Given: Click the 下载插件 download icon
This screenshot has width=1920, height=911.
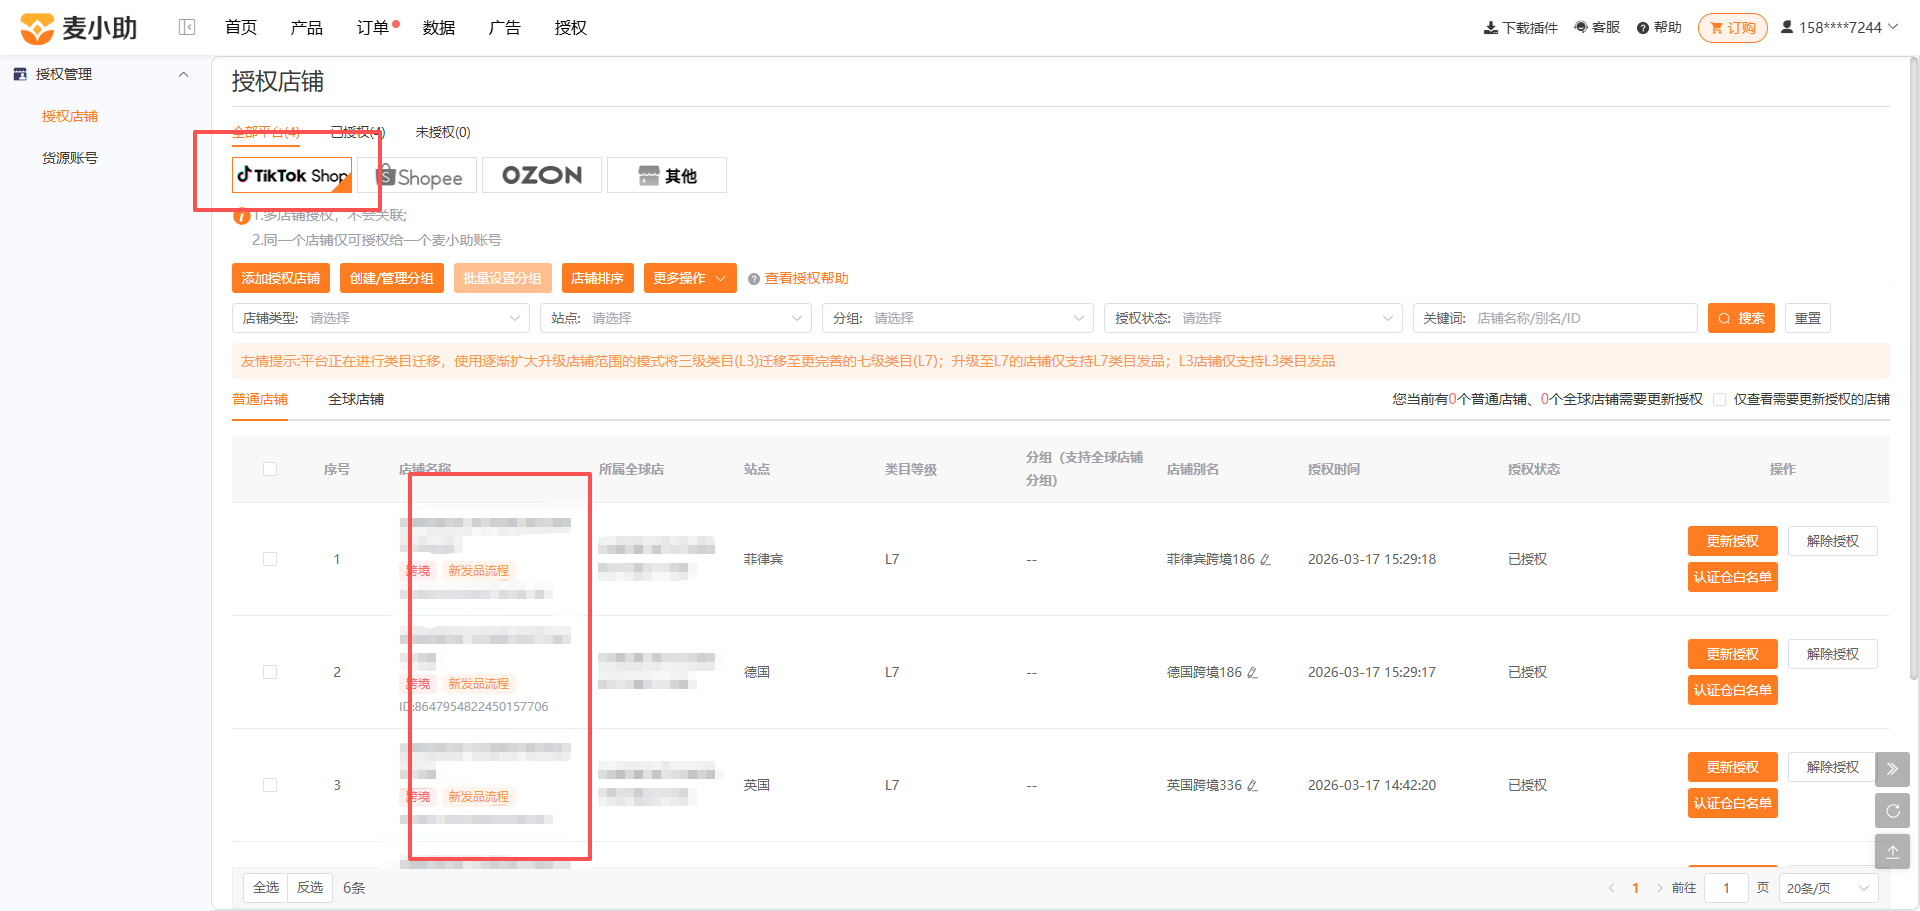Looking at the screenshot, I should coord(1490,28).
